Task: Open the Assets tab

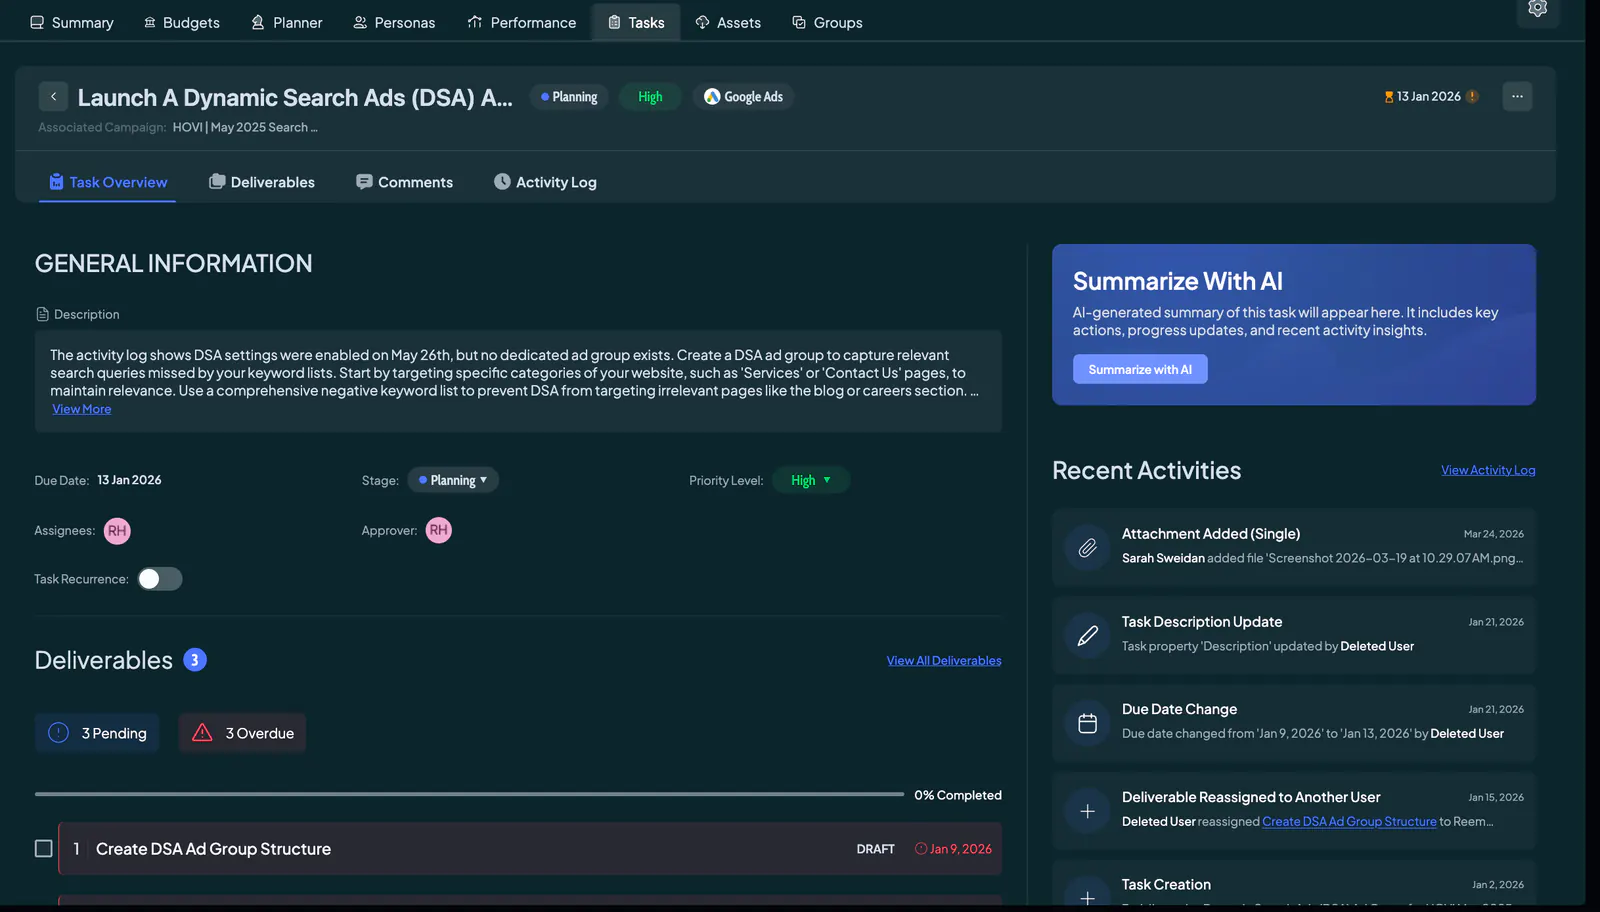Action: pos(728,22)
